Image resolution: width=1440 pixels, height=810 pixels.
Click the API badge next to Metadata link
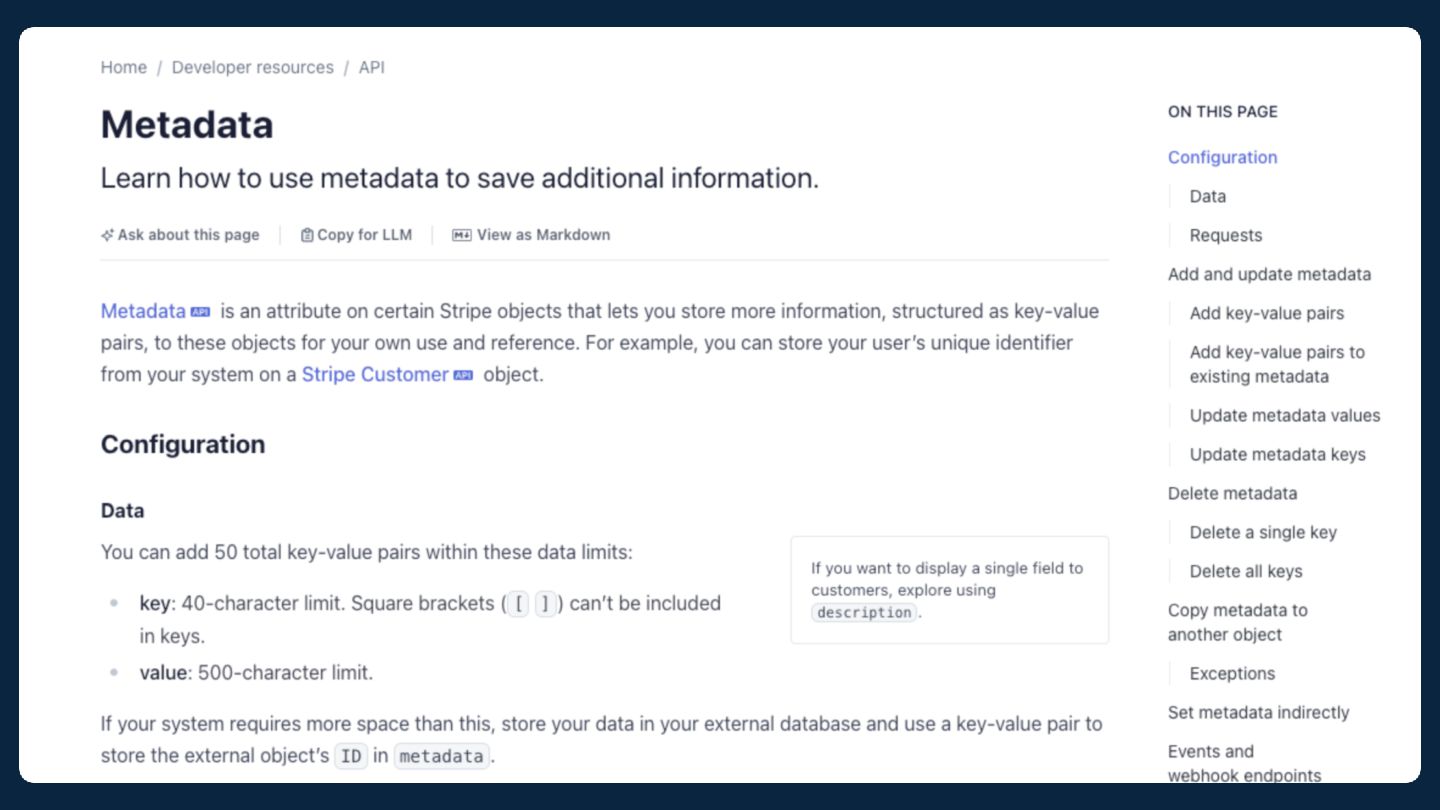click(x=200, y=311)
